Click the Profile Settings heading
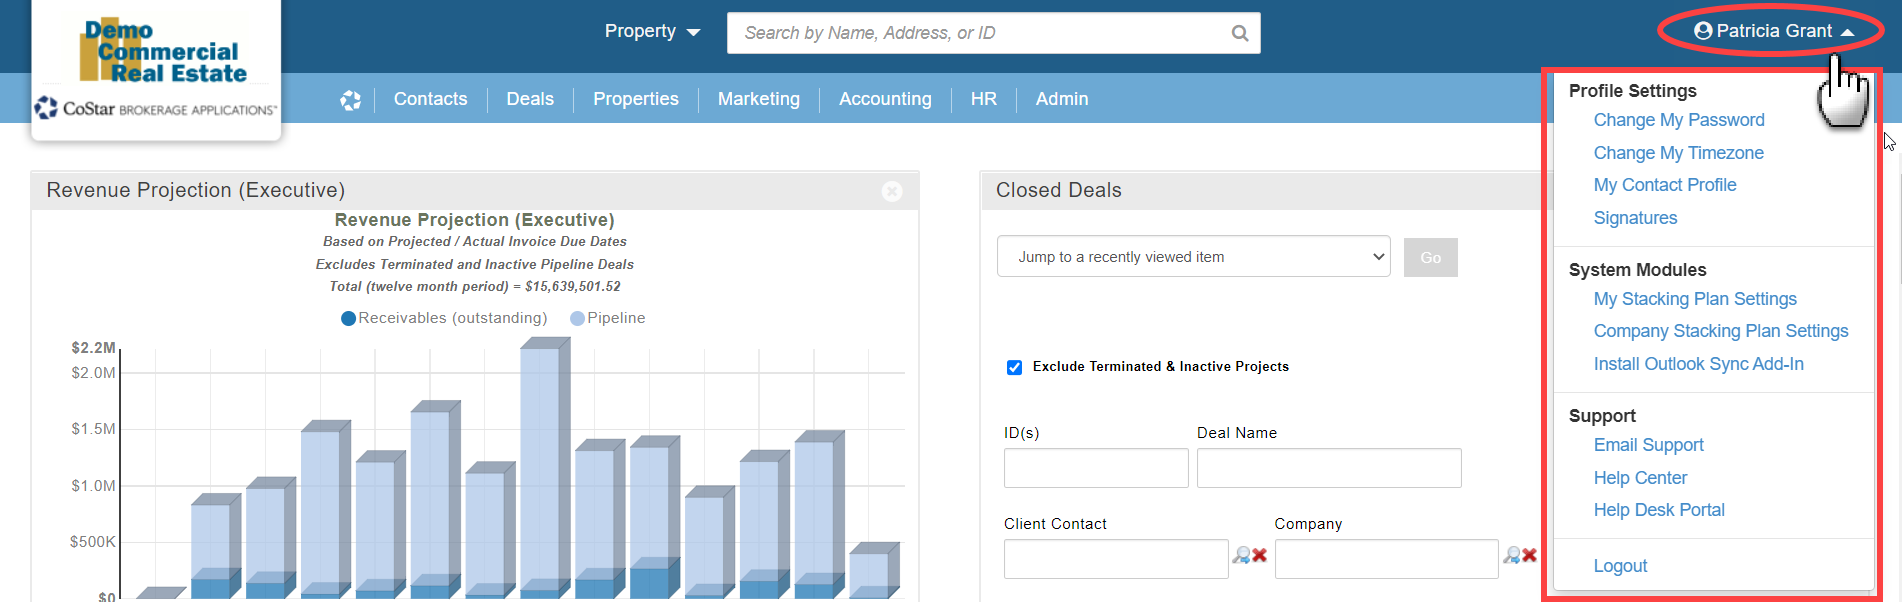This screenshot has width=1902, height=602. (x=1632, y=91)
